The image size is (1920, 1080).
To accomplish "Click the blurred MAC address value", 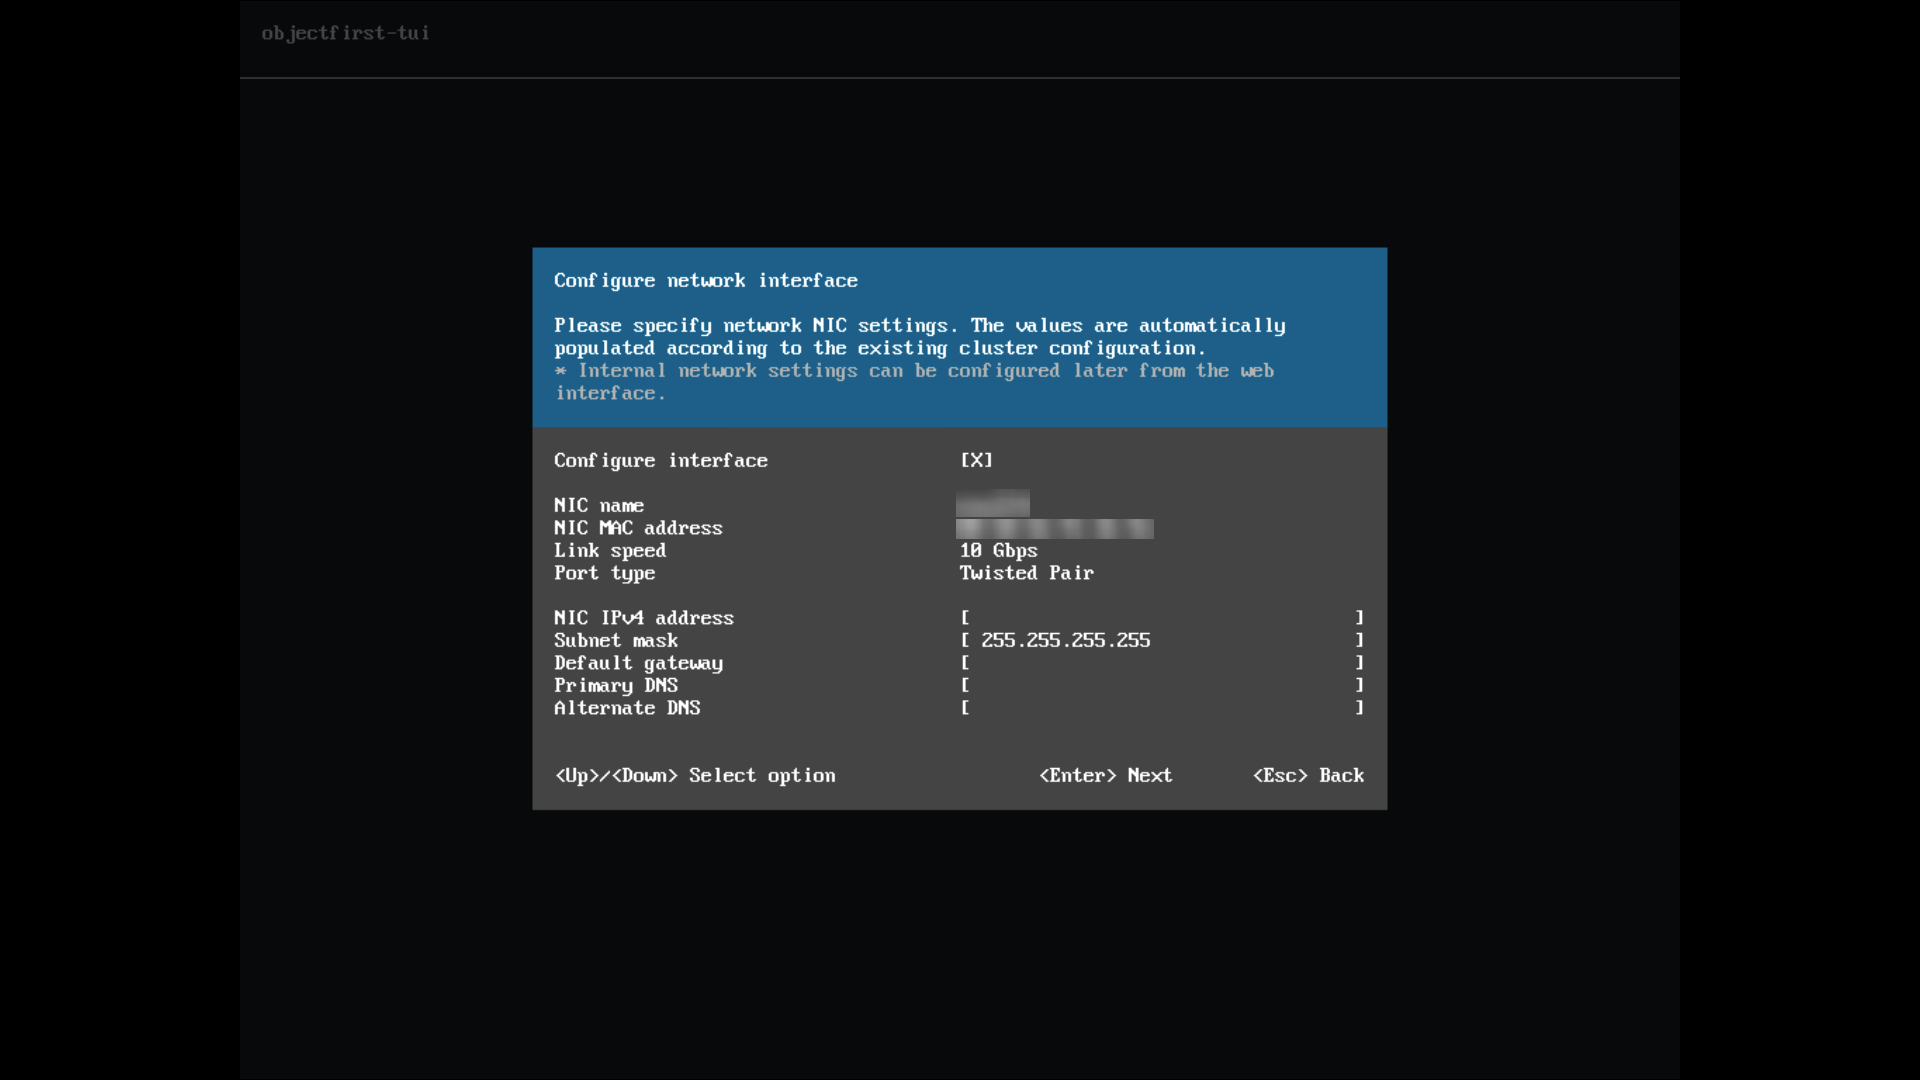I will coord(1055,529).
